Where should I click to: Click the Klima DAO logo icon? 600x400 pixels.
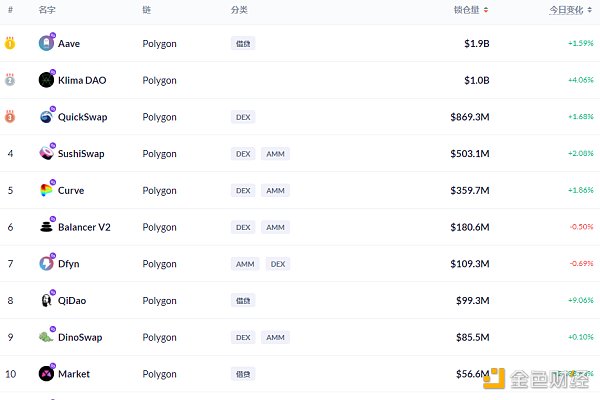click(46, 80)
